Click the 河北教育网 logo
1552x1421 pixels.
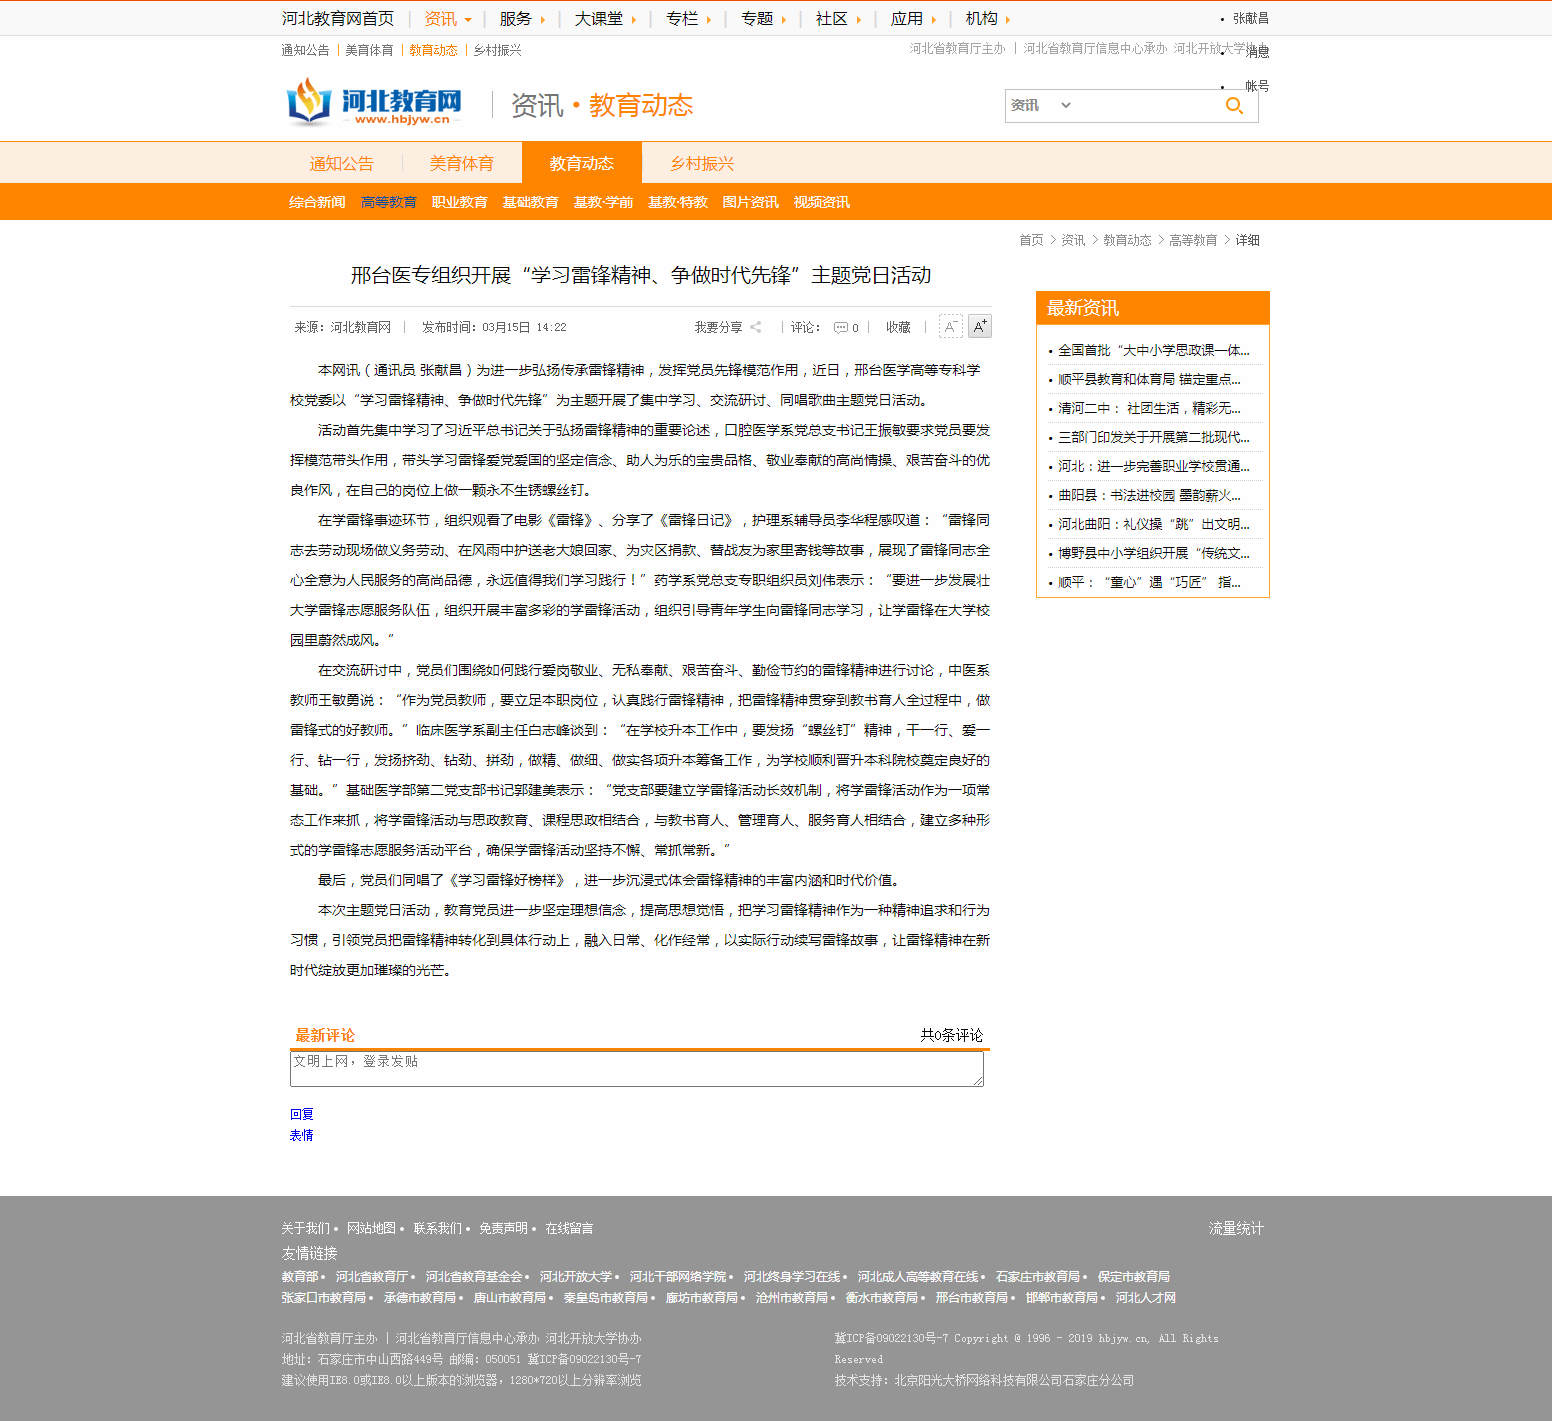(x=376, y=105)
